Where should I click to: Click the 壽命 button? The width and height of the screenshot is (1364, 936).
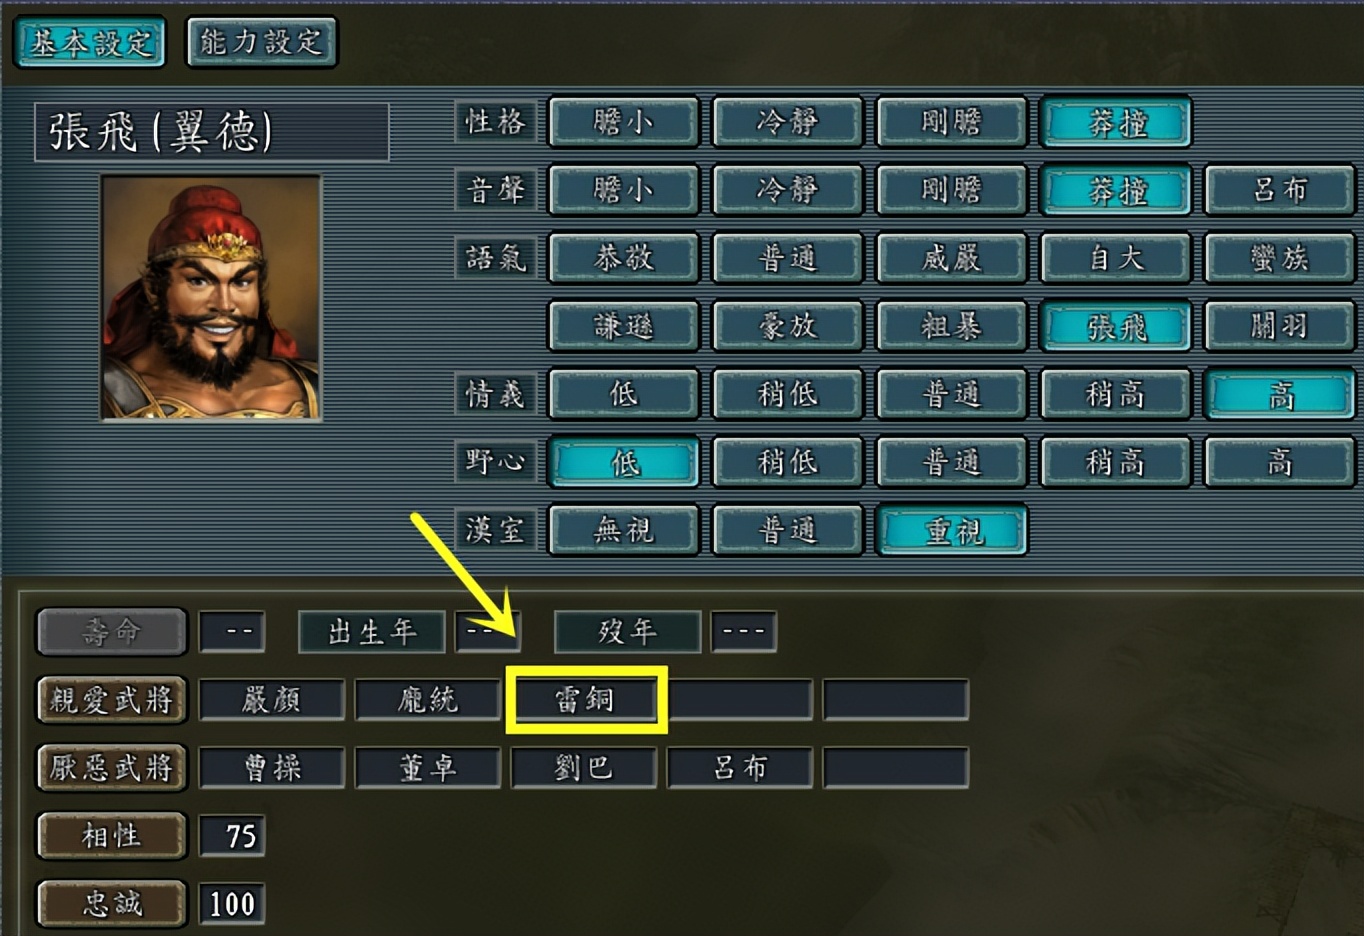(x=112, y=632)
